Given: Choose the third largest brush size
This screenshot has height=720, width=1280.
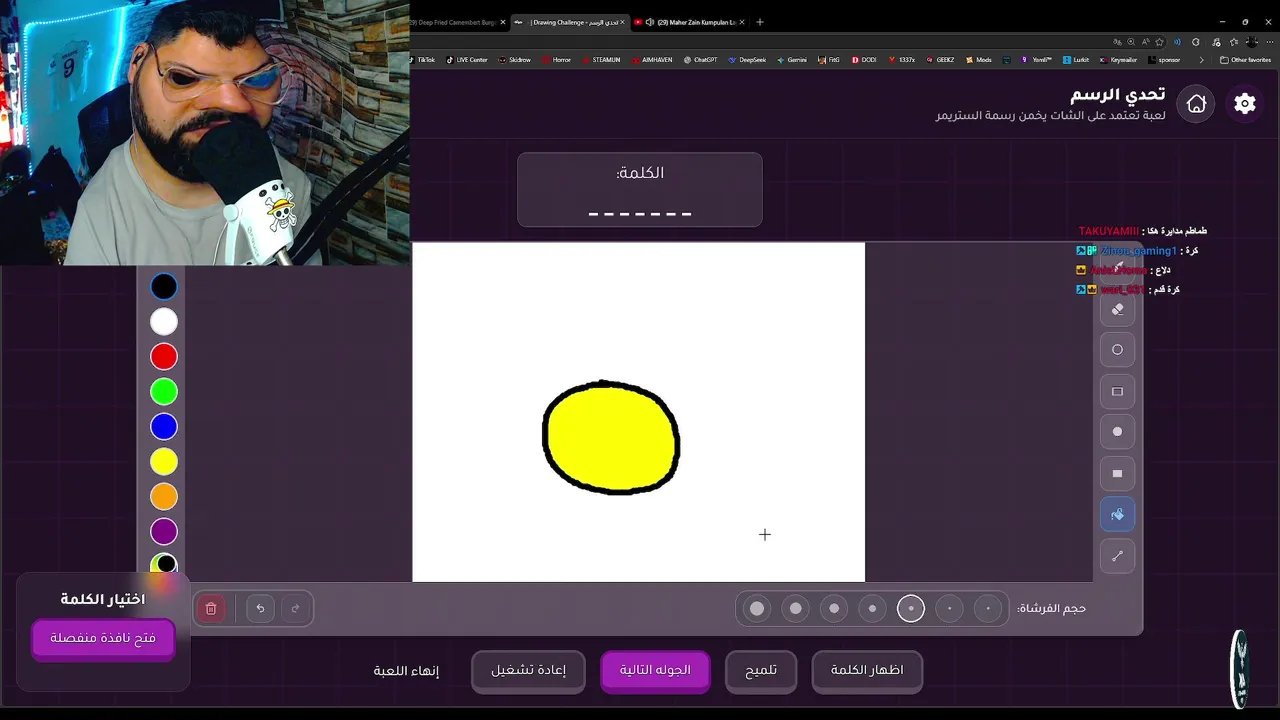Looking at the screenshot, I should [x=834, y=608].
